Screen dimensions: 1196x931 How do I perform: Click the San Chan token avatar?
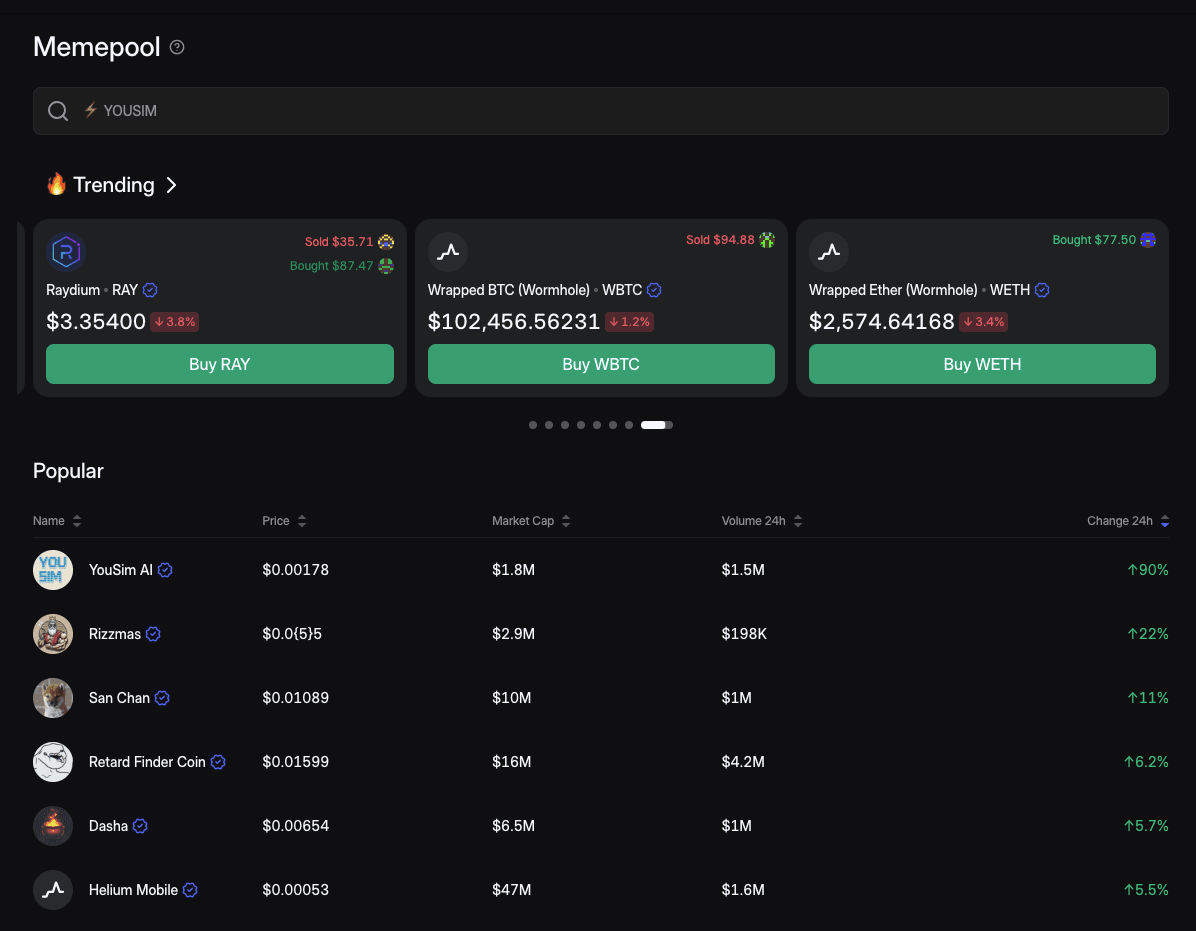click(x=53, y=698)
